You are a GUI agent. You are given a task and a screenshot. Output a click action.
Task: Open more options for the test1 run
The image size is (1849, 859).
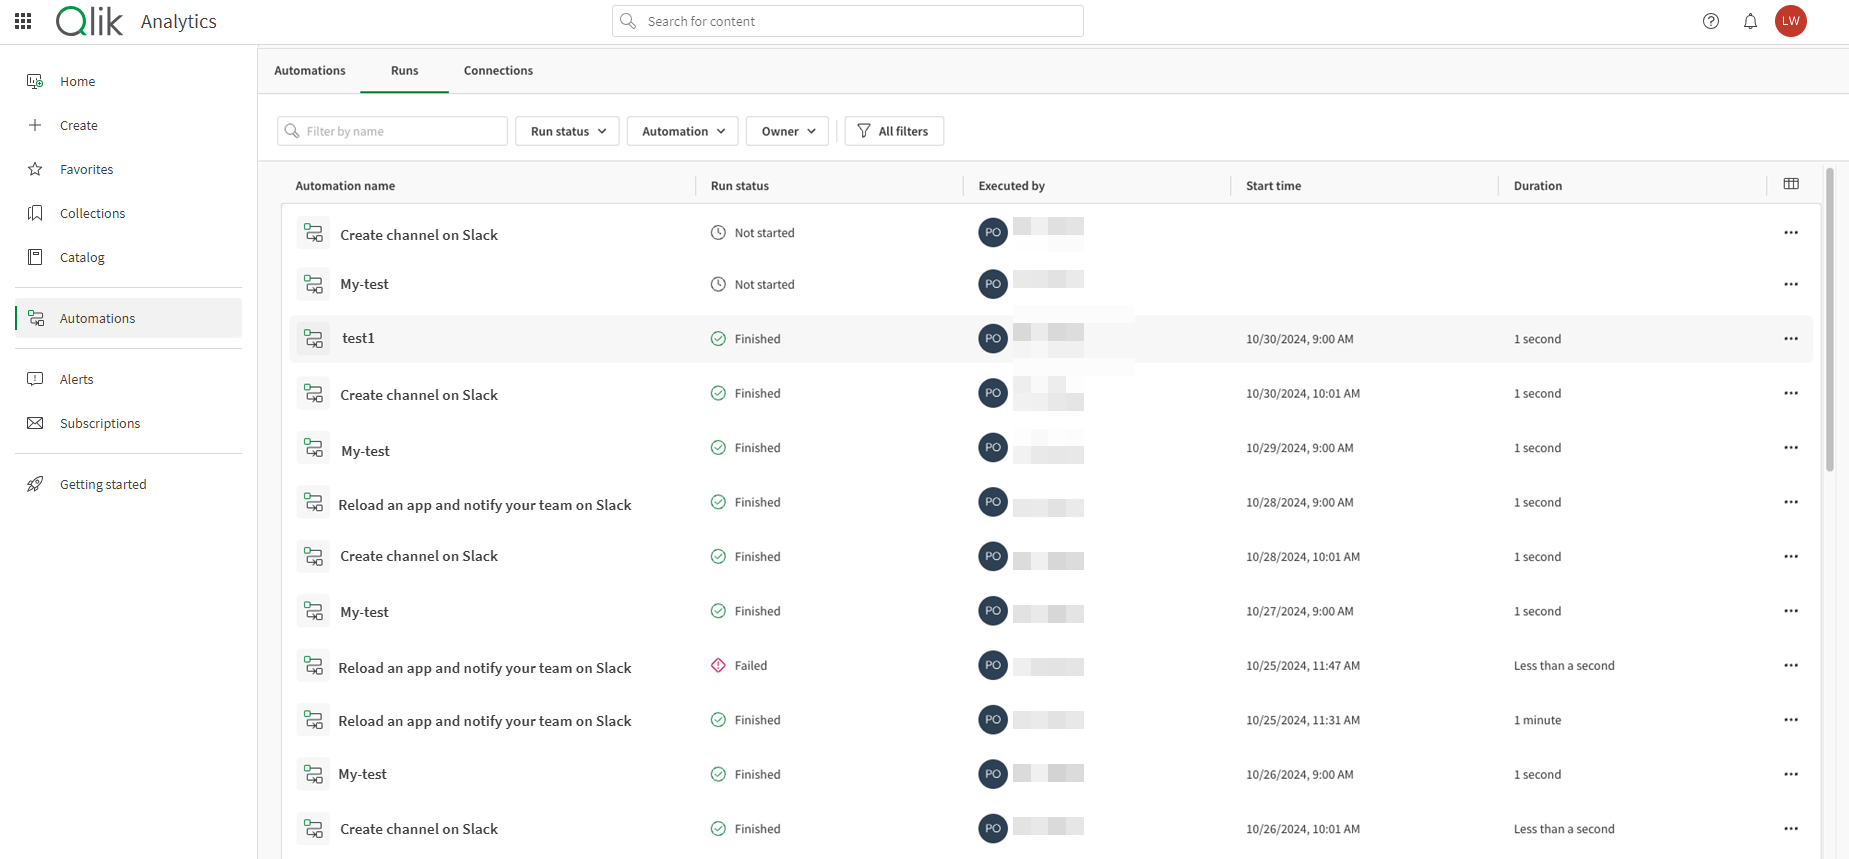coord(1790,339)
